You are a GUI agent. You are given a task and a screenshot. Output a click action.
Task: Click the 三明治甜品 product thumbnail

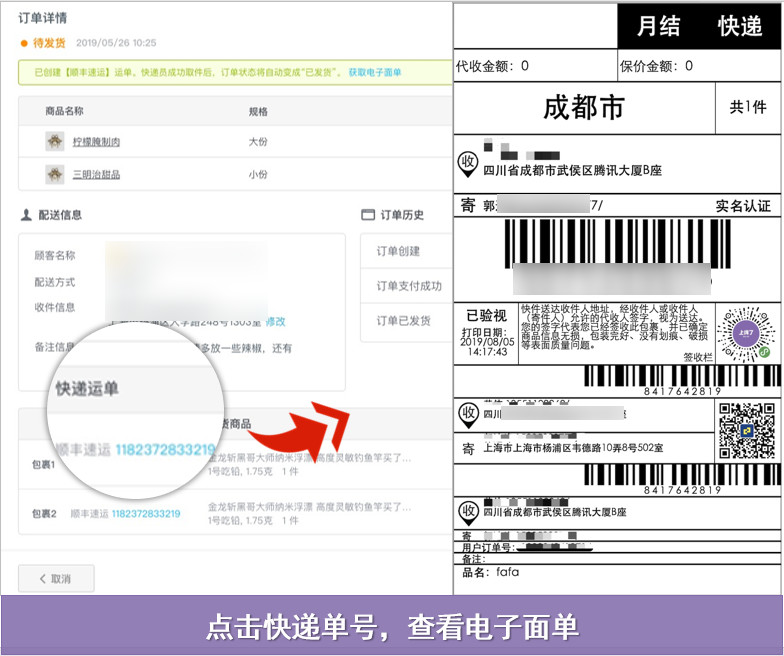pyautogui.click(x=55, y=175)
